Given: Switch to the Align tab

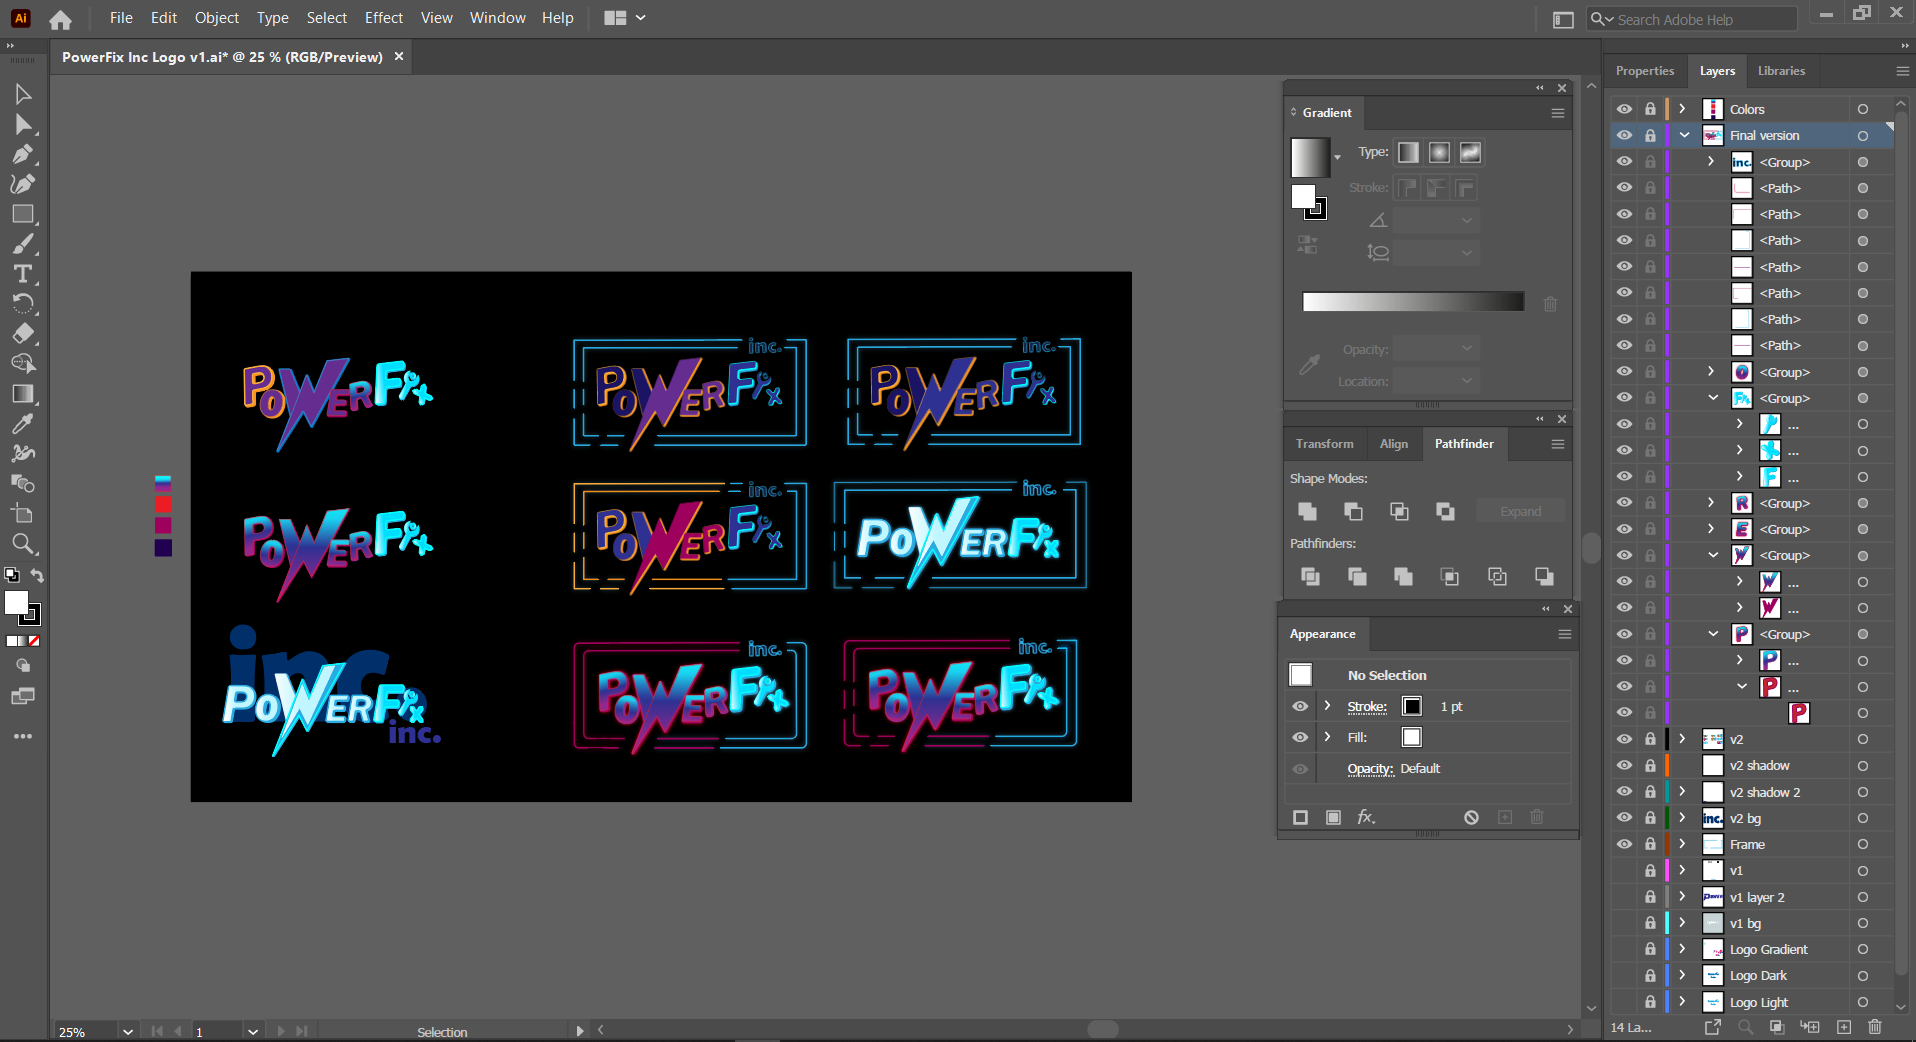Looking at the screenshot, I should [x=1393, y=444].
